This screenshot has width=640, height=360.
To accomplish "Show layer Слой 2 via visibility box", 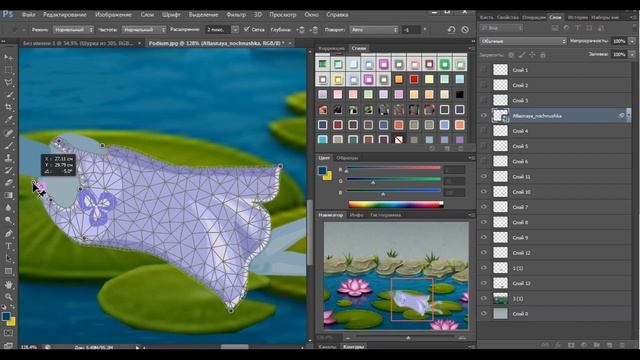I will [x=484, y=85].
